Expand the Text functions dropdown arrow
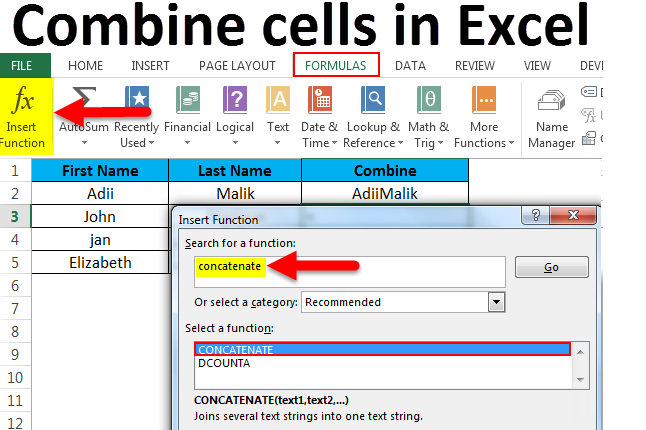Viewport: 646px width, 430px height. [277, 143]
